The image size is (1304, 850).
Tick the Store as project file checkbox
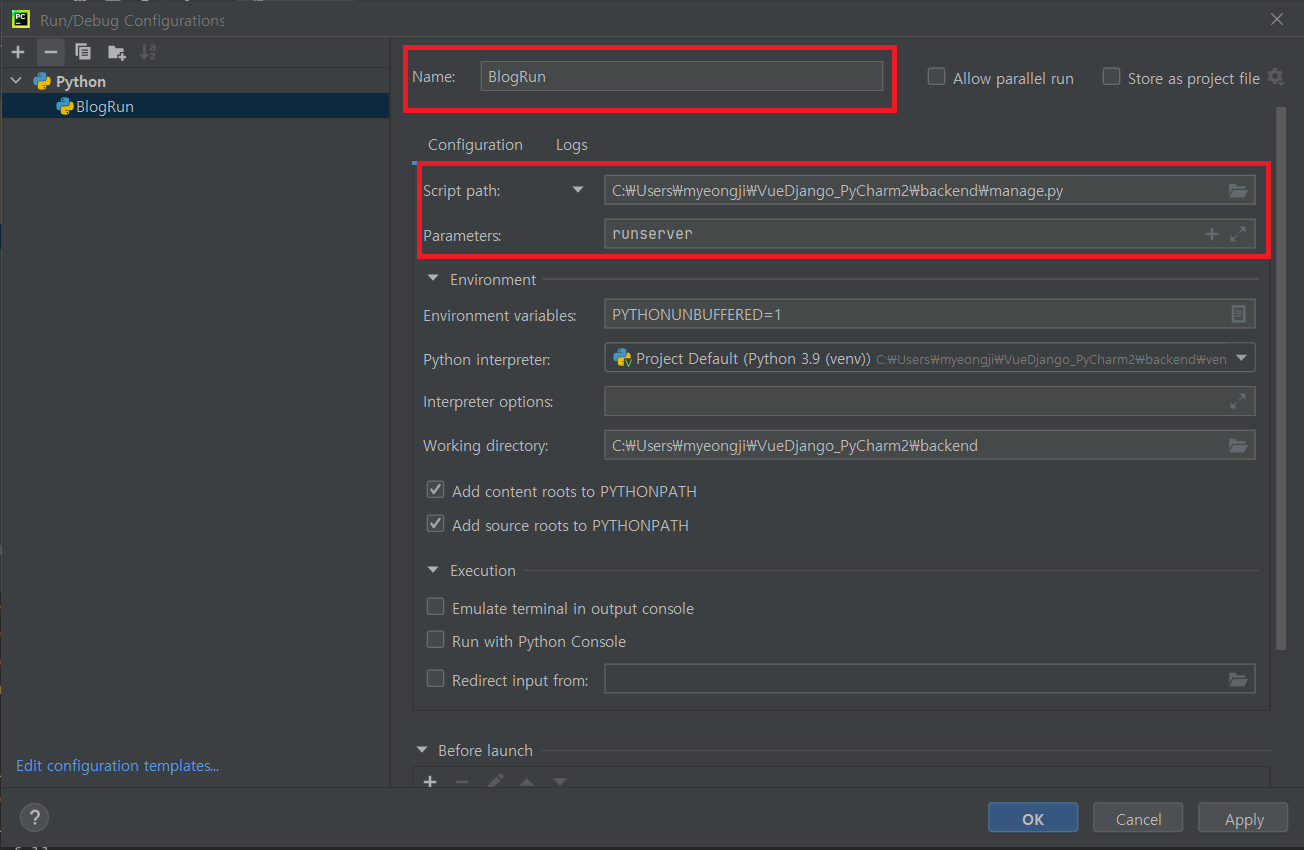click(1111, 77)
